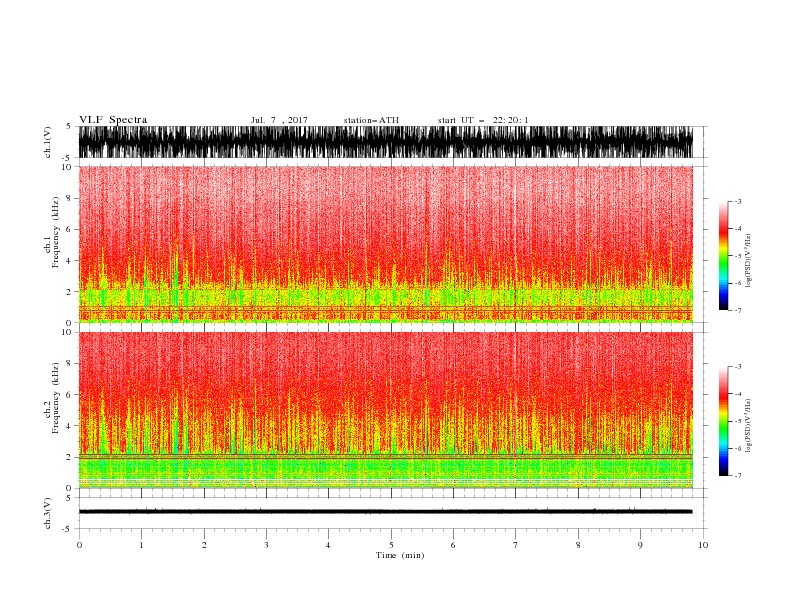Click the ch.1 voltage waveform strip at top
The image size is (792, 612).
tap(386, 142)
